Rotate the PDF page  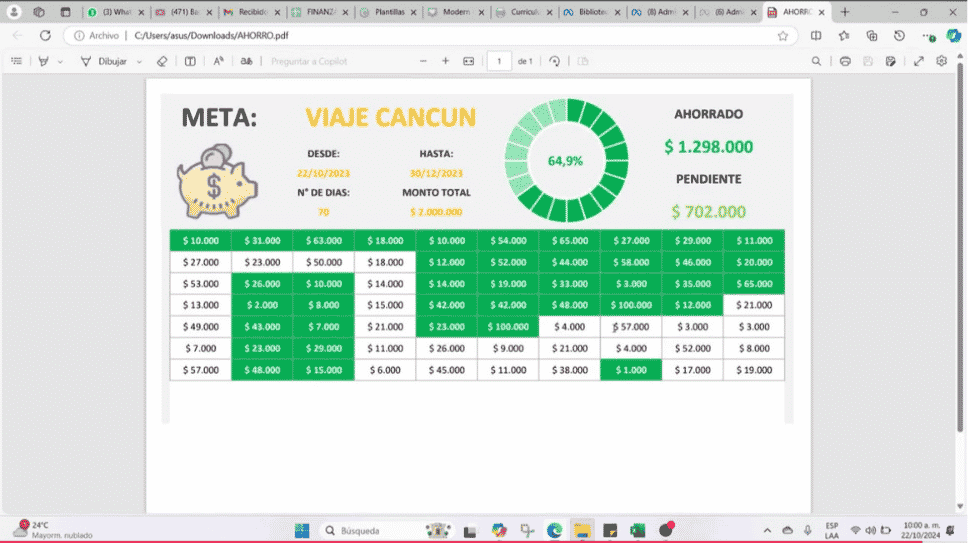tap(554, 61)
